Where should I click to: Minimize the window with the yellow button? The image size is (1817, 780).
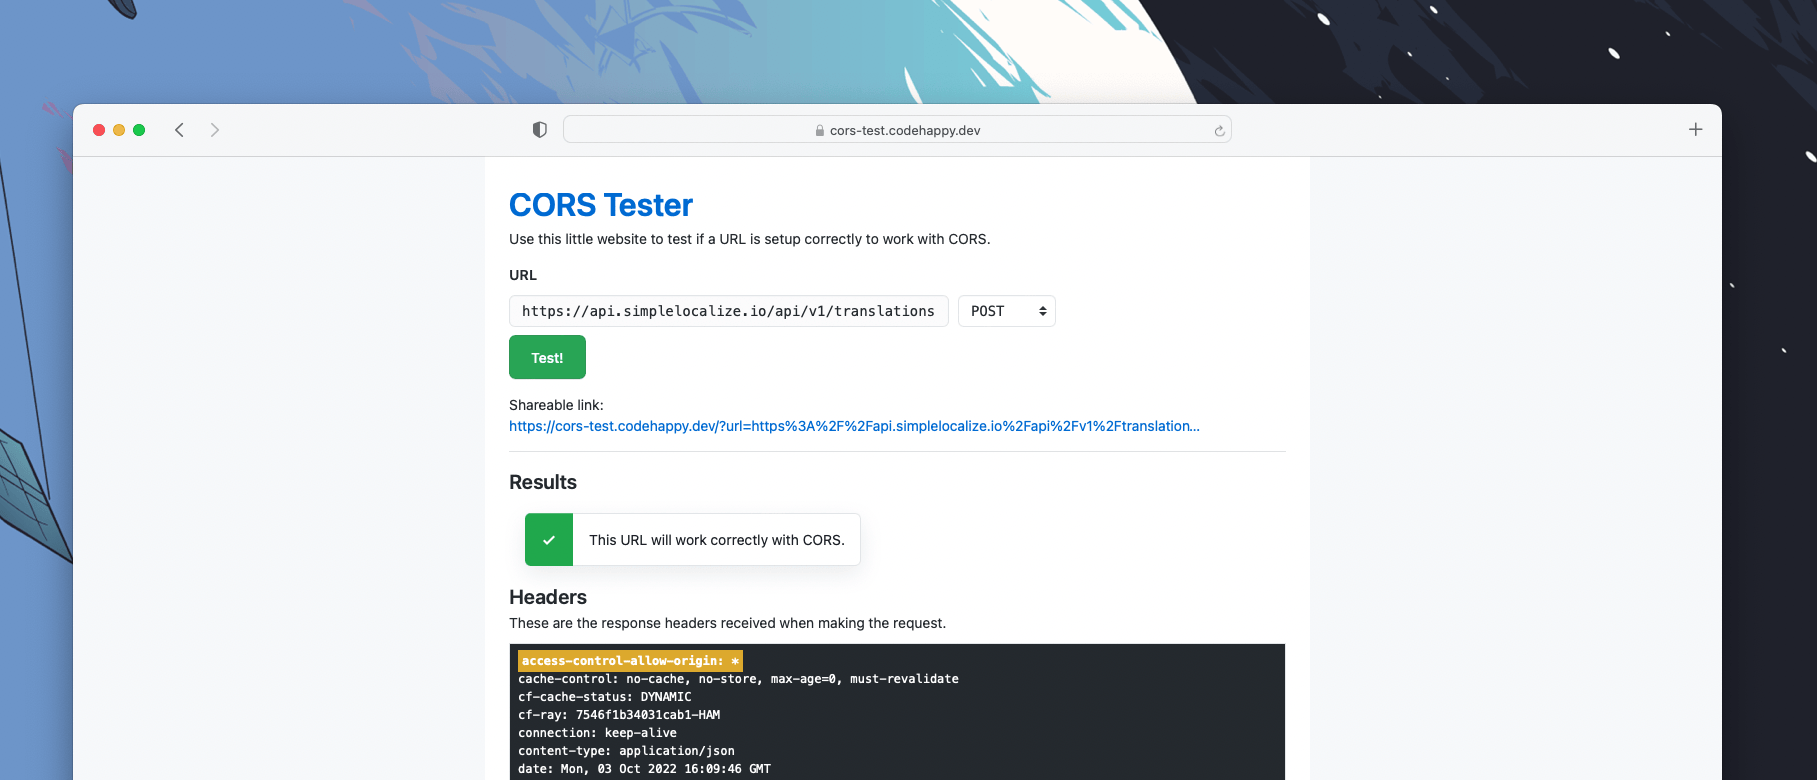[119, 130]
